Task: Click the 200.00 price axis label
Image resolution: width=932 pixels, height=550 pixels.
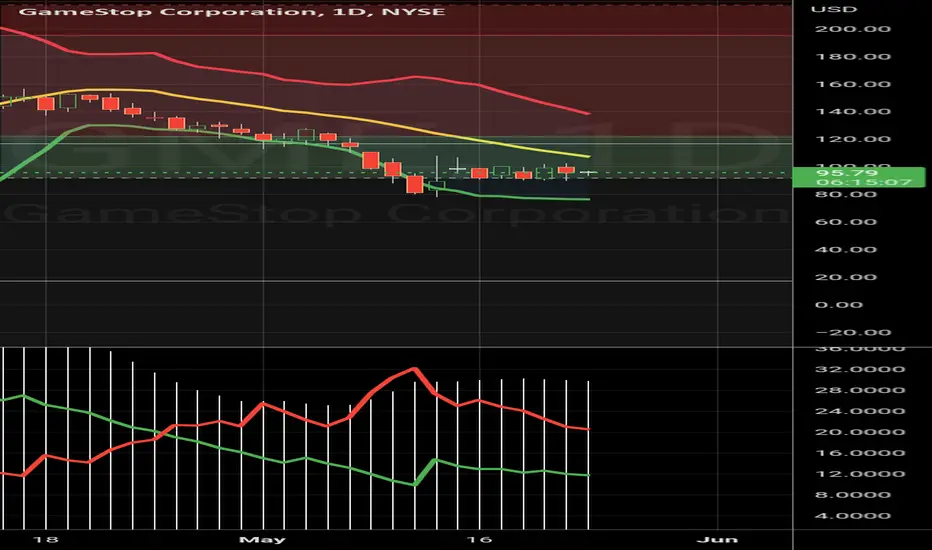Action: (852, 29)
